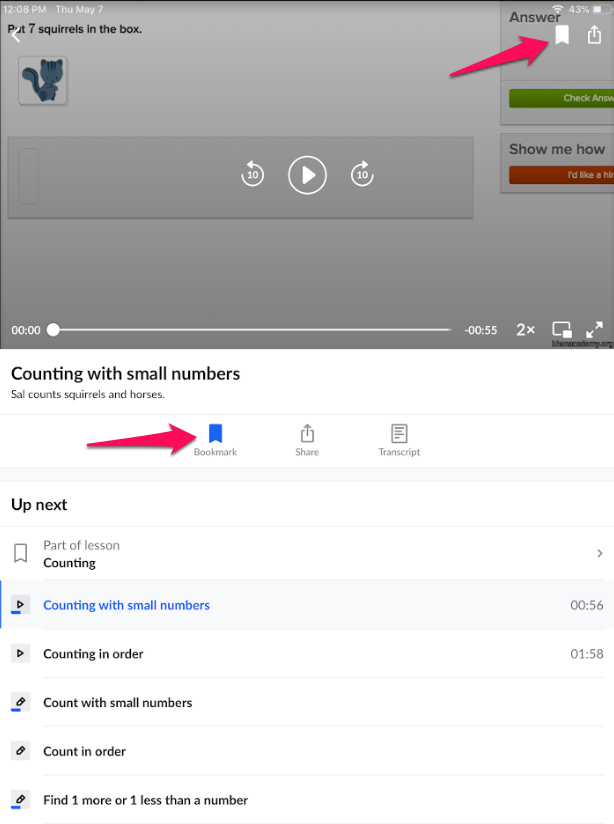Click the elapsed time 00:00
Screen dimensions: 614x824
pos(26,330)
